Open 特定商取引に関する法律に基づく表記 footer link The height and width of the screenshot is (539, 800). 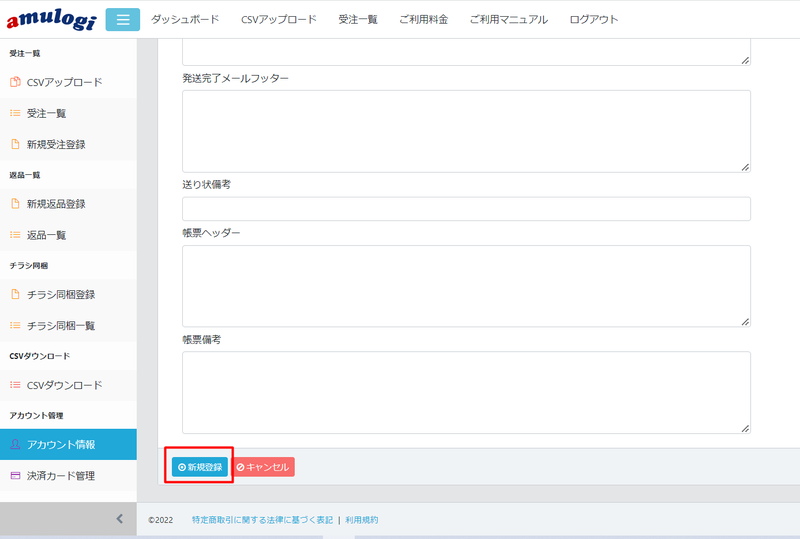tap(262, 520)
